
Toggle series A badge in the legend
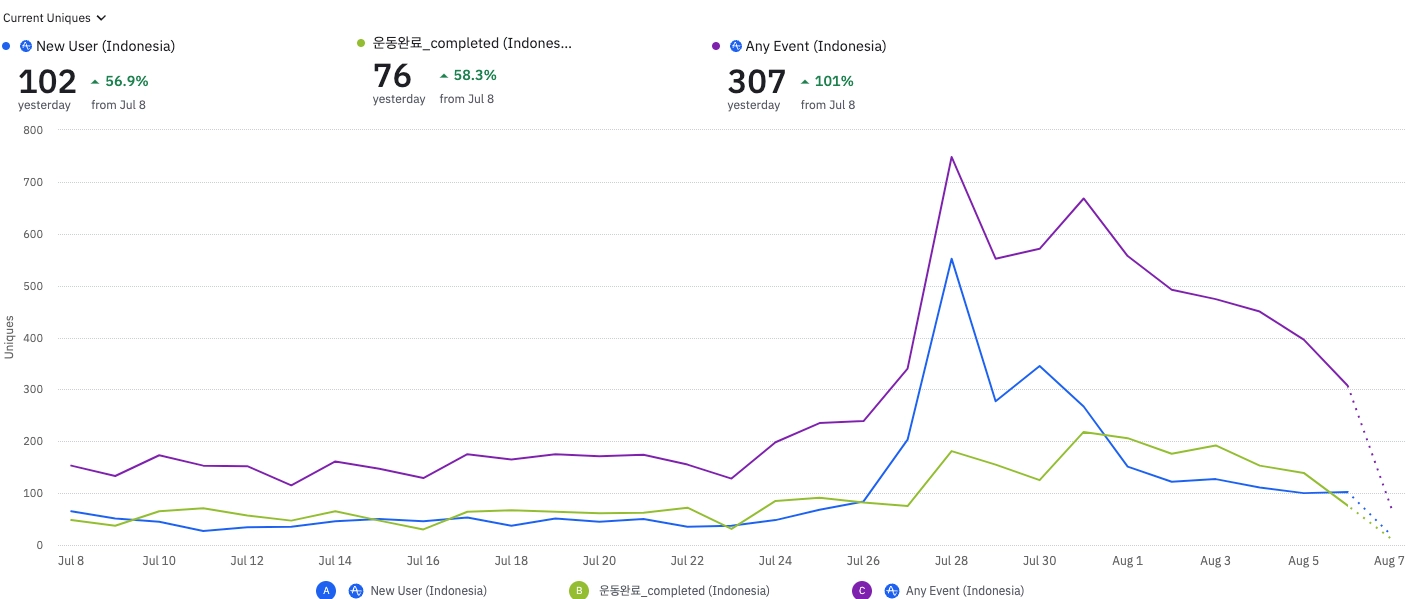click(x=326, y=591)
